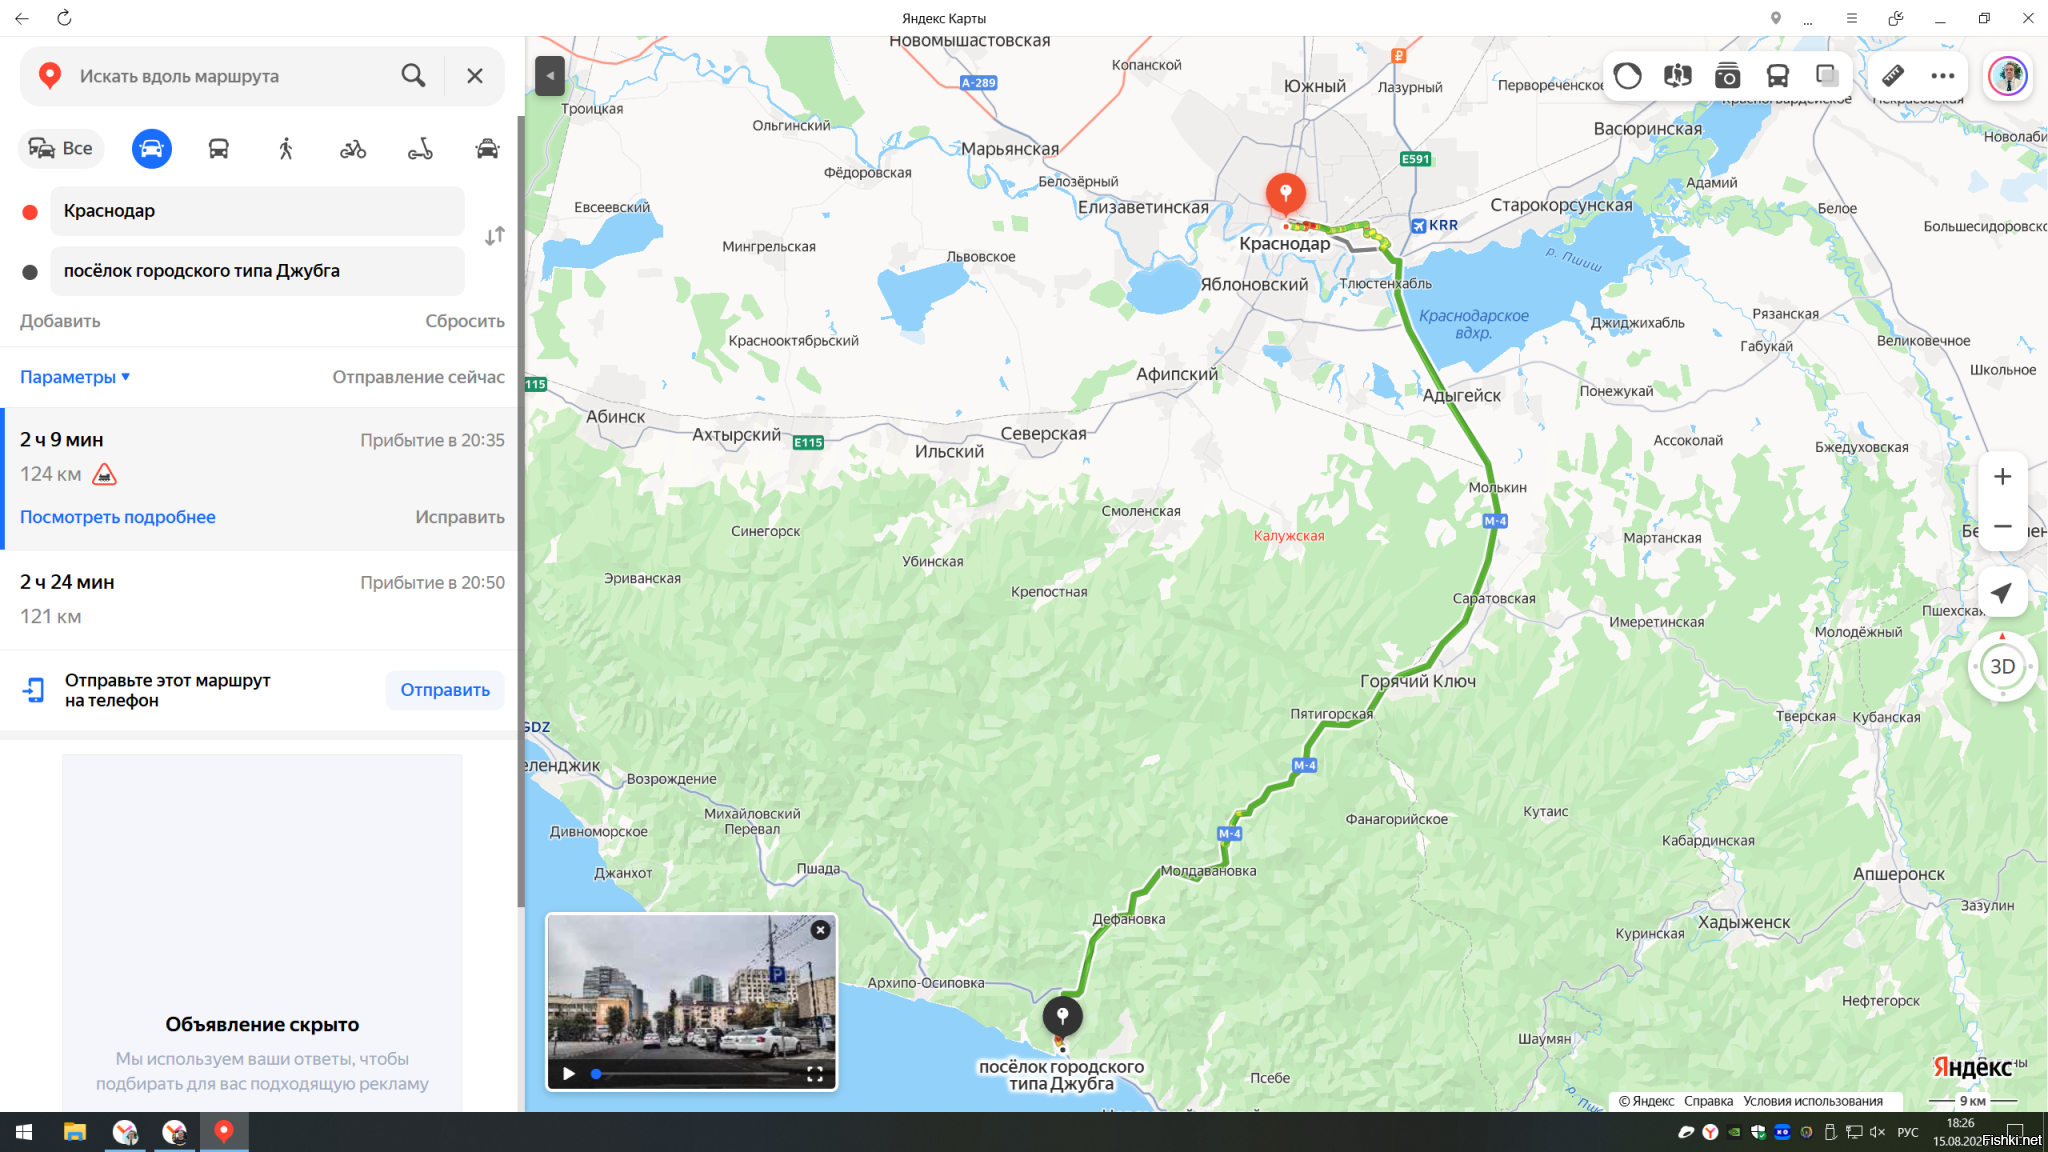Click the 'Горячий Ключ' map label

click(1418, 681)
